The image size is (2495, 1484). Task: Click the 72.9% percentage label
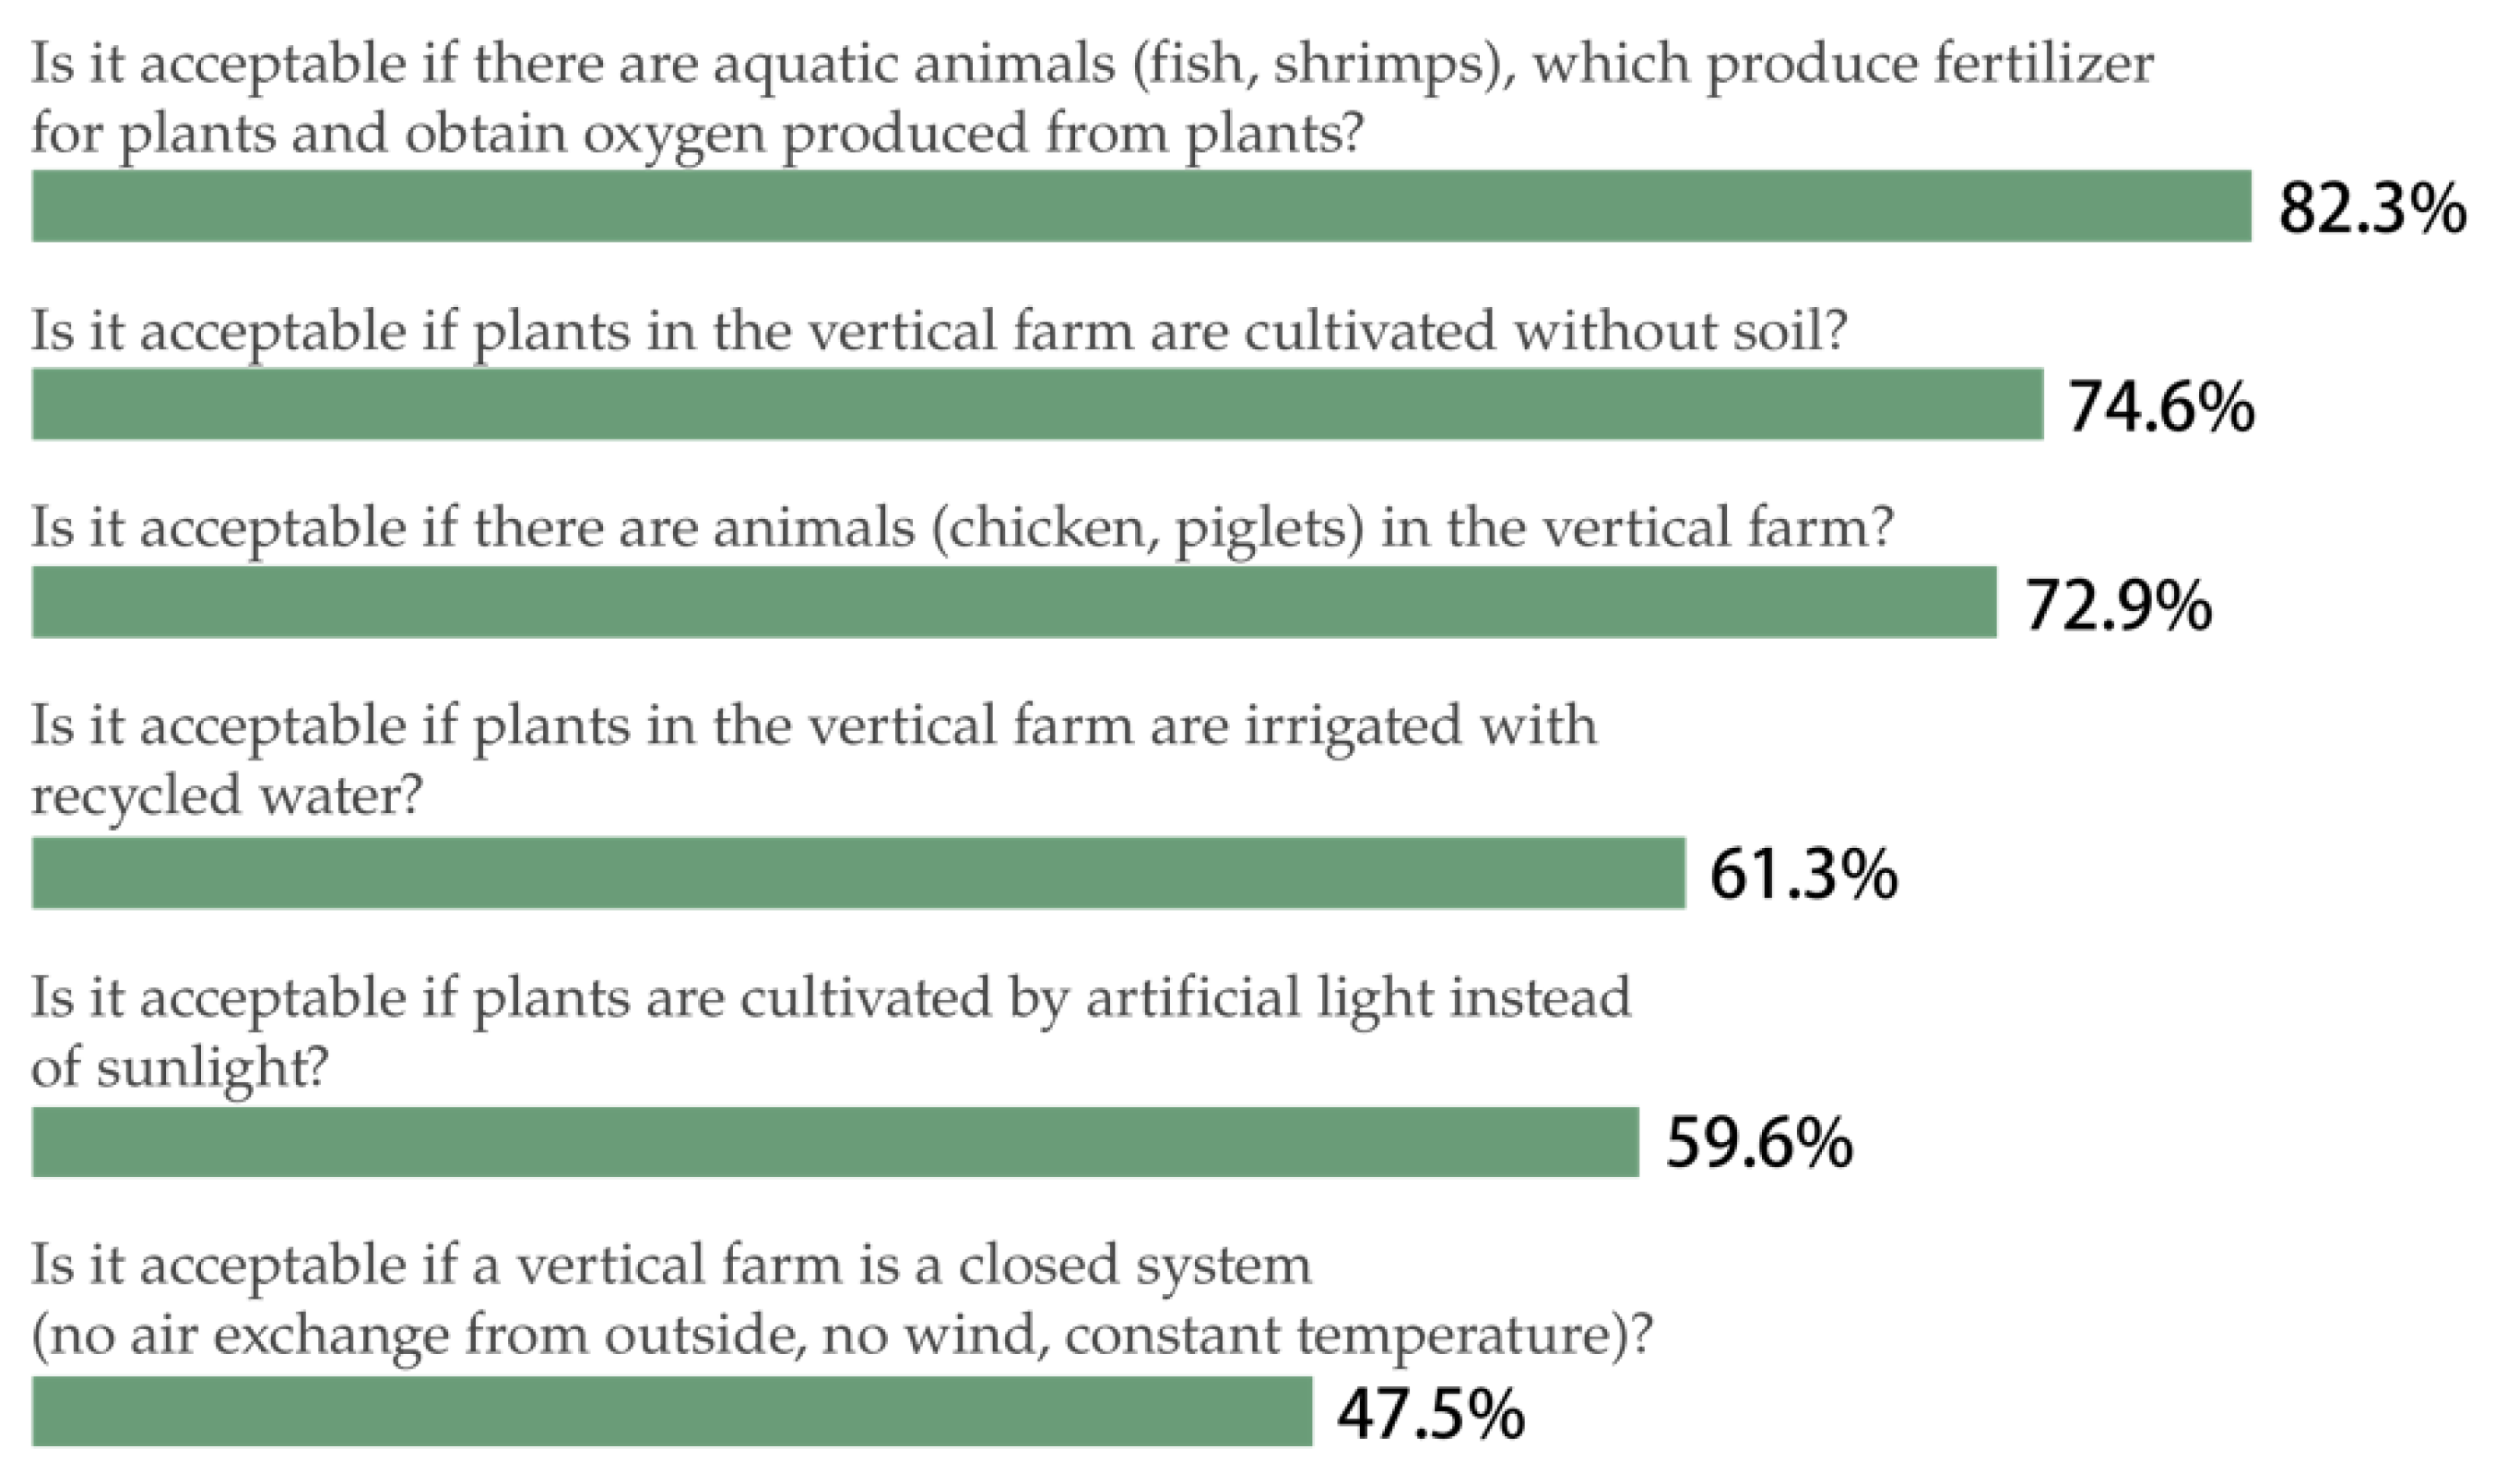tap(2117, 606)
